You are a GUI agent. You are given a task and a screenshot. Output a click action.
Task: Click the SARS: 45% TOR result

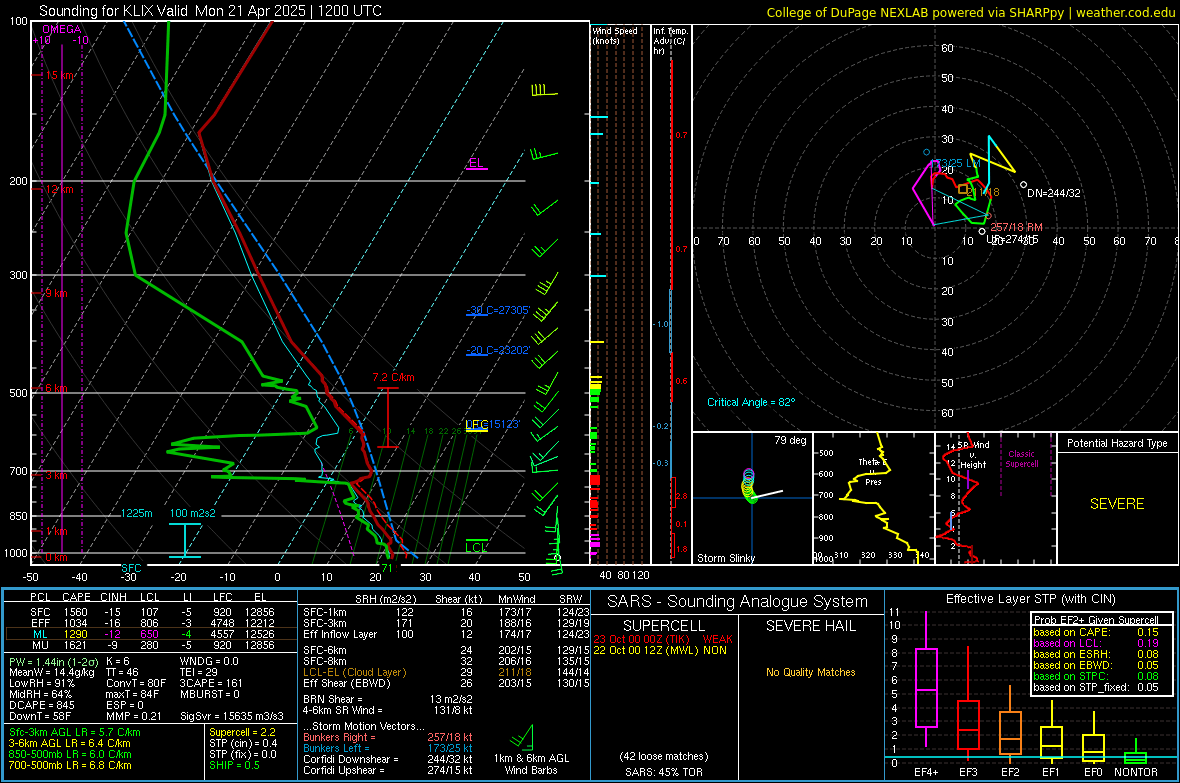(x=664, y=772)
